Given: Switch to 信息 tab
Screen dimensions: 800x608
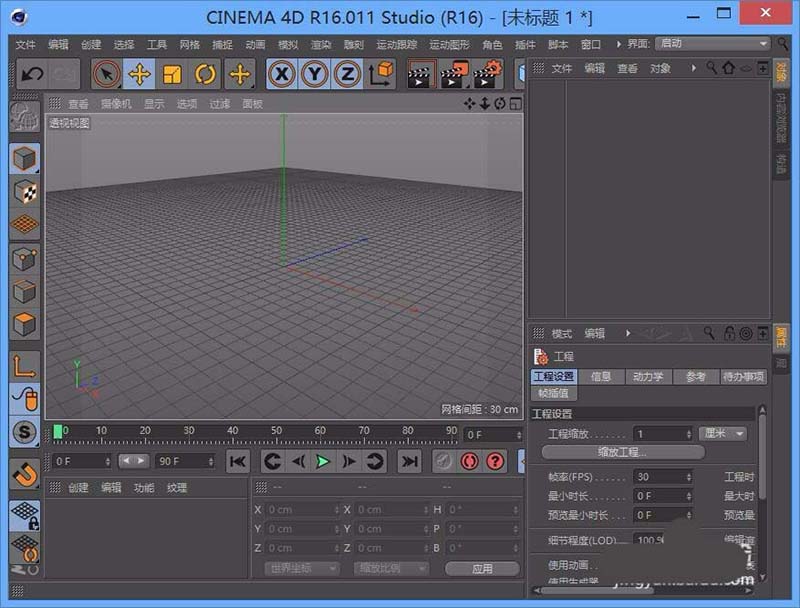Looking at the screenshot, I should point(601,376).
